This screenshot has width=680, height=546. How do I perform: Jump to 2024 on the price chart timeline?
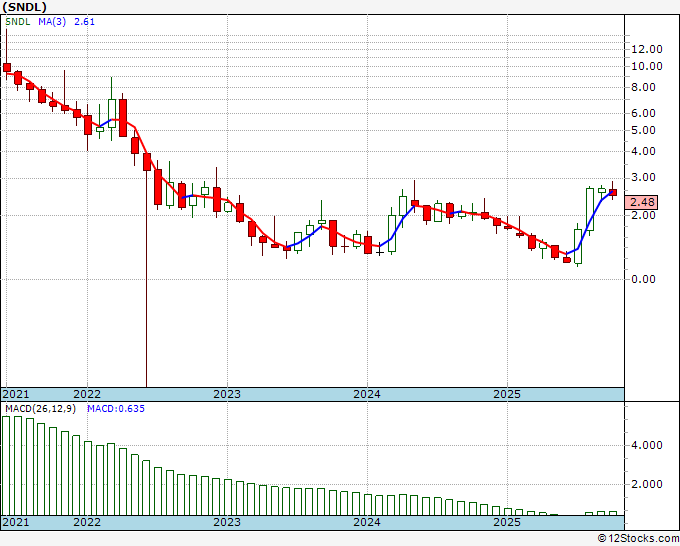367,393
